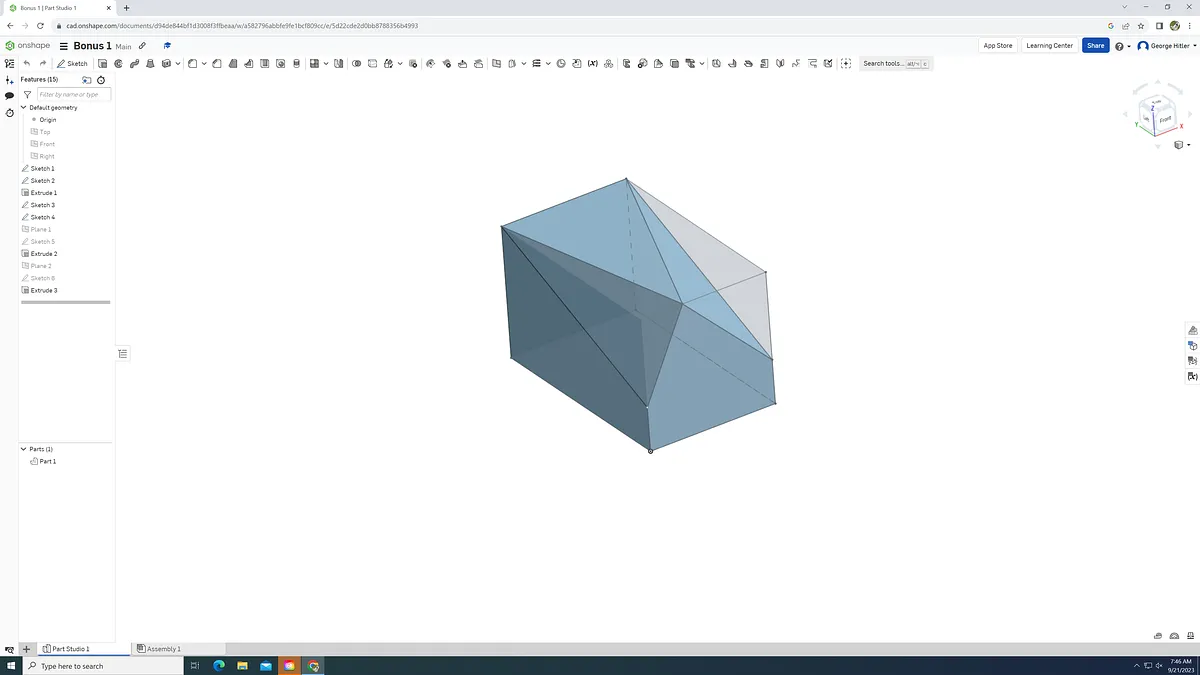Image resolution: width=1200 pixels, height=675 pixels.
Task: Switch to the Assembly 1 tab
Action: [160, 649]
